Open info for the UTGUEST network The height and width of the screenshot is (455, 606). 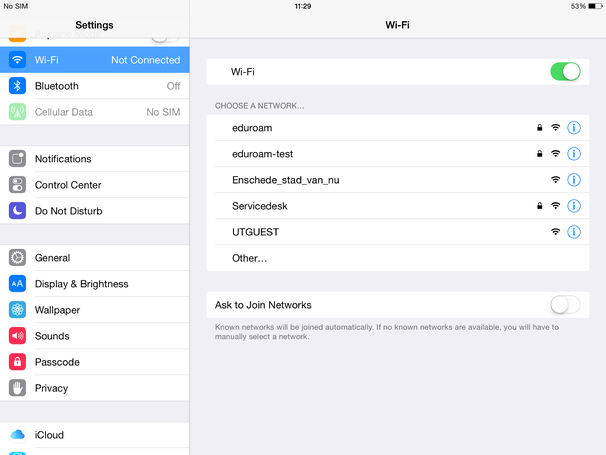[x=574, y=232]
